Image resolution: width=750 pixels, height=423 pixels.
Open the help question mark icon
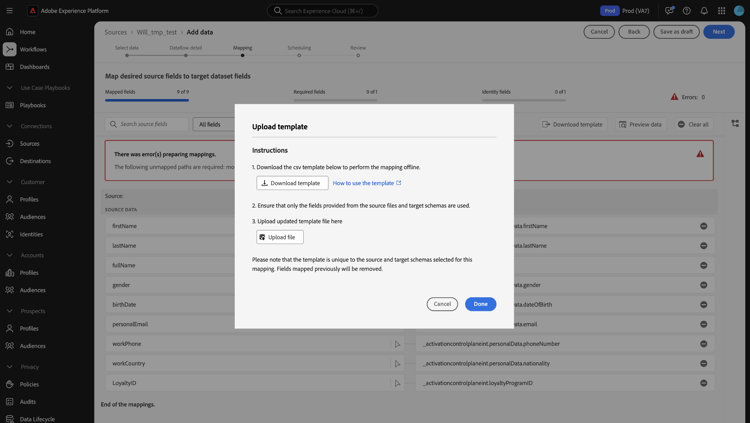pyautogui.click(x=686, y=11)
